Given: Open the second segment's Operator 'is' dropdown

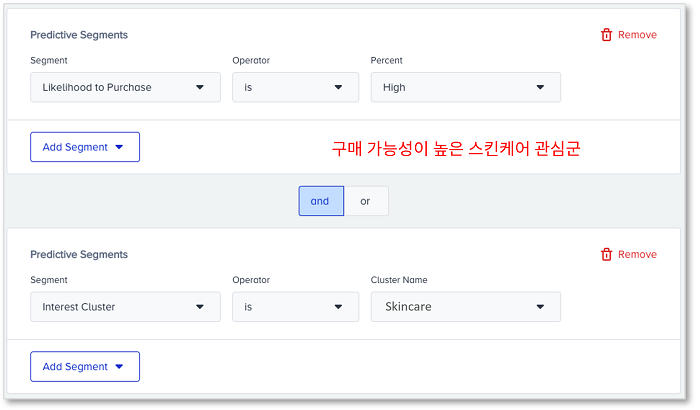Looking at the screenshot, I should click(296, 307).
